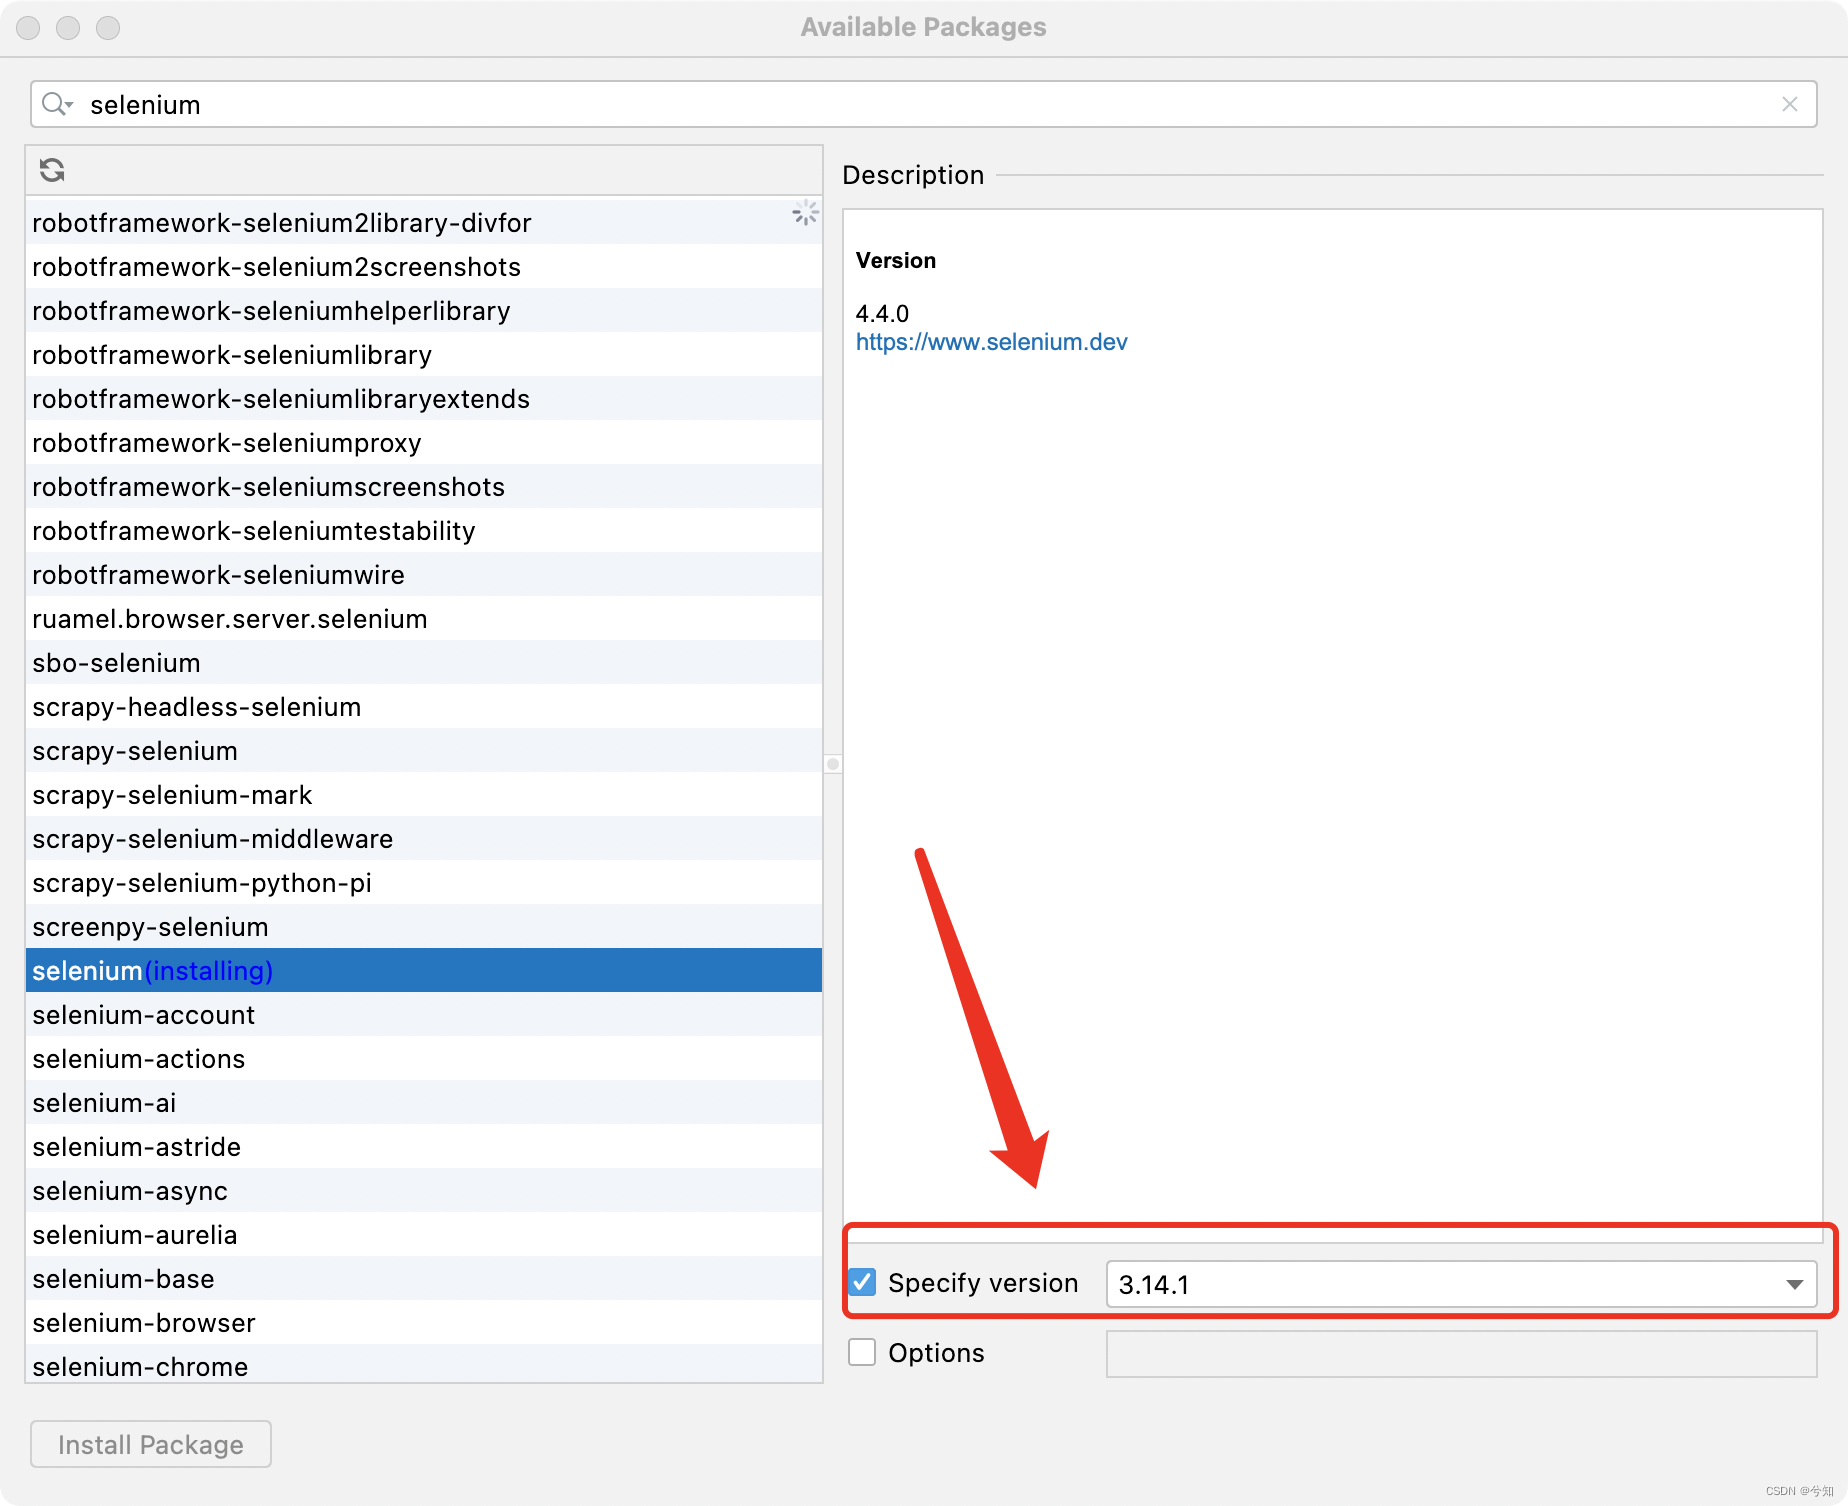
Task: Click the 4.4.0 version text
Action: pyautogui.click(x=882, y=313)
